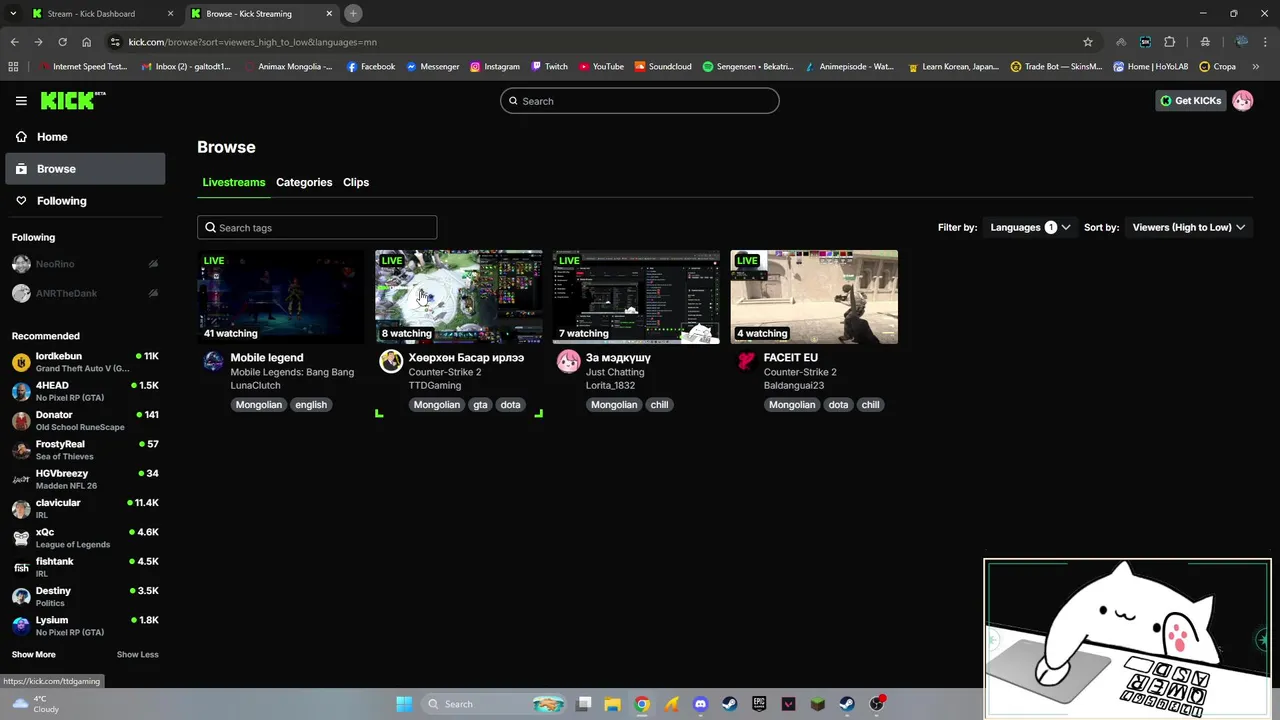Click the gta tag on TTDGaming stream
1280x720 pixels.
pos(480,405)
